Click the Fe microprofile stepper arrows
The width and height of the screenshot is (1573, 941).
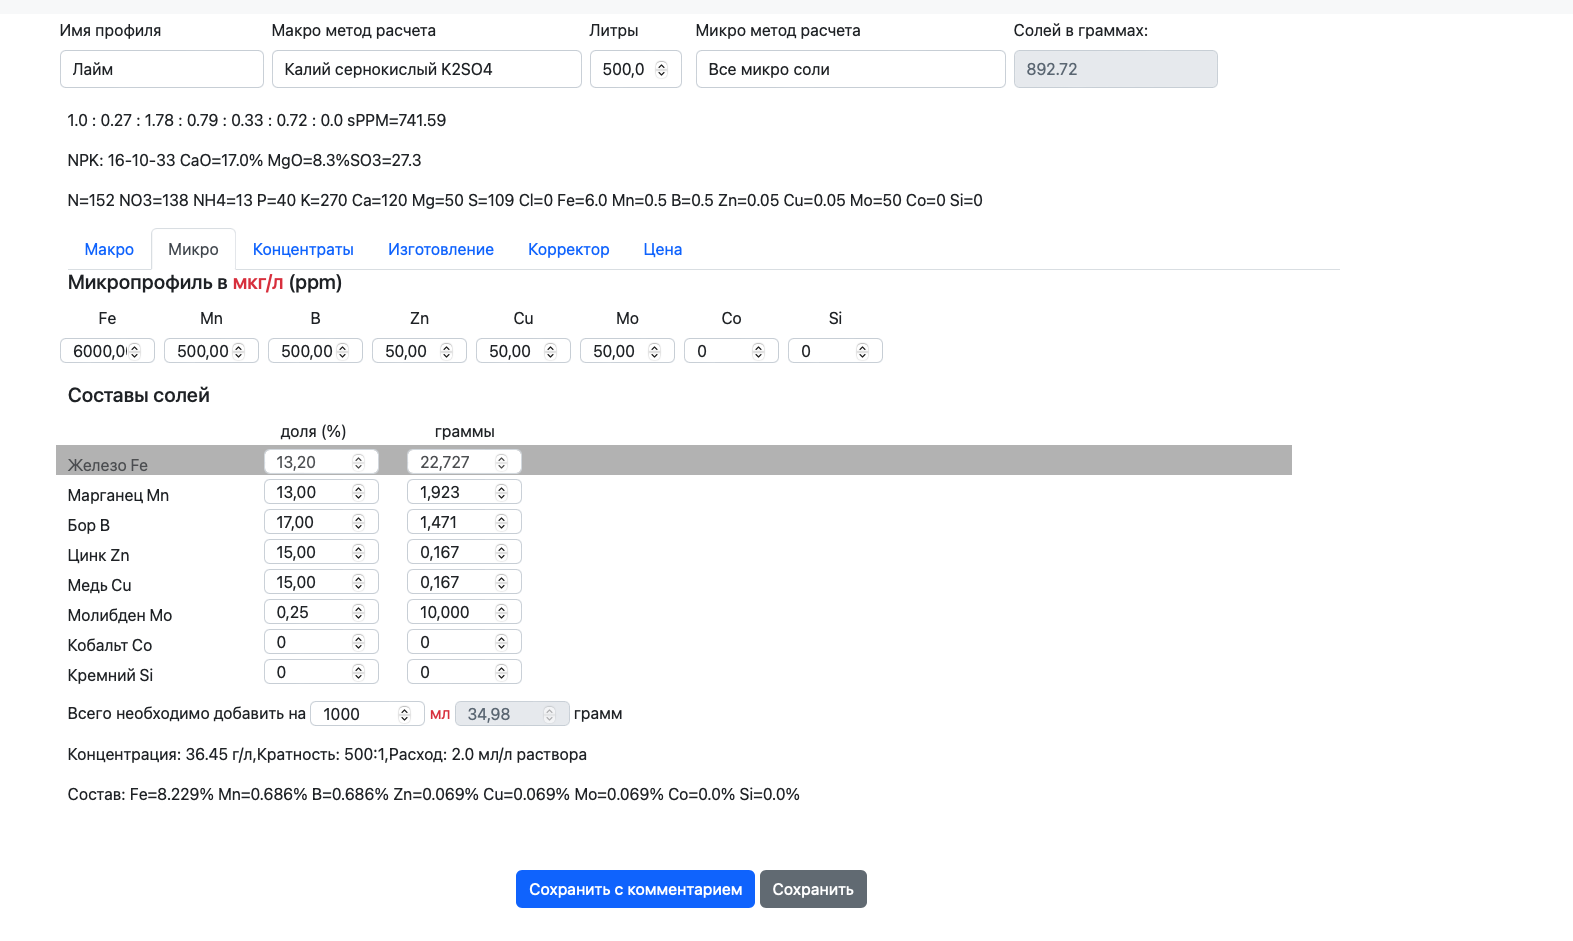(x=135, y=351)
